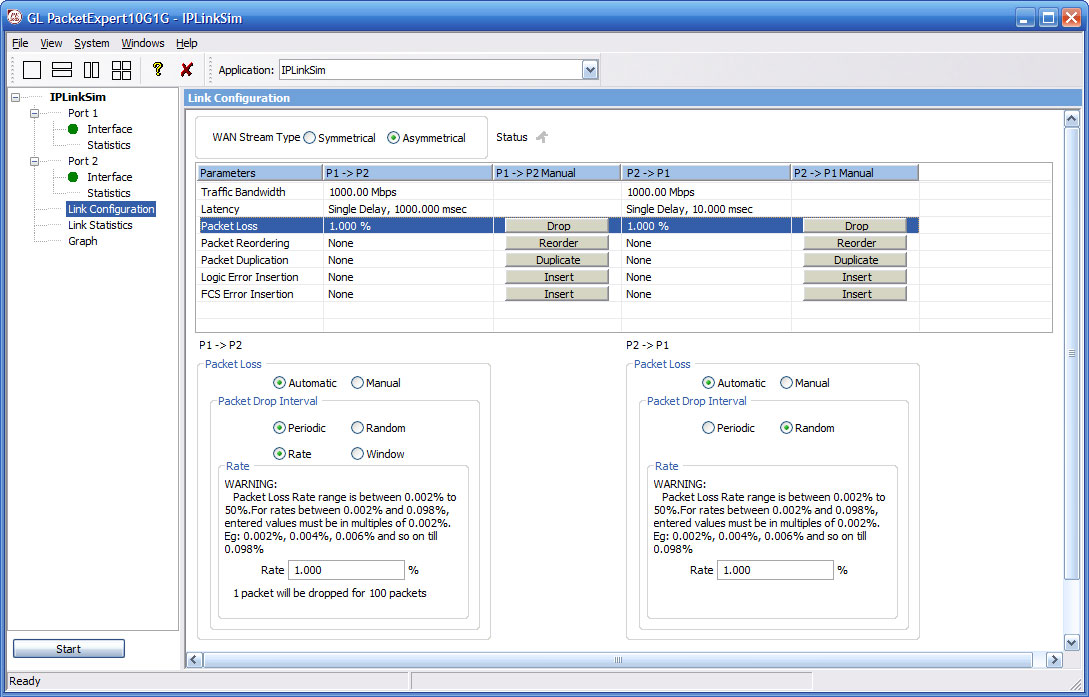Choose Random drop interval for P2 -> P1
The width and height of the screenshot is (1089, 697).
click(x=786, y=428)
